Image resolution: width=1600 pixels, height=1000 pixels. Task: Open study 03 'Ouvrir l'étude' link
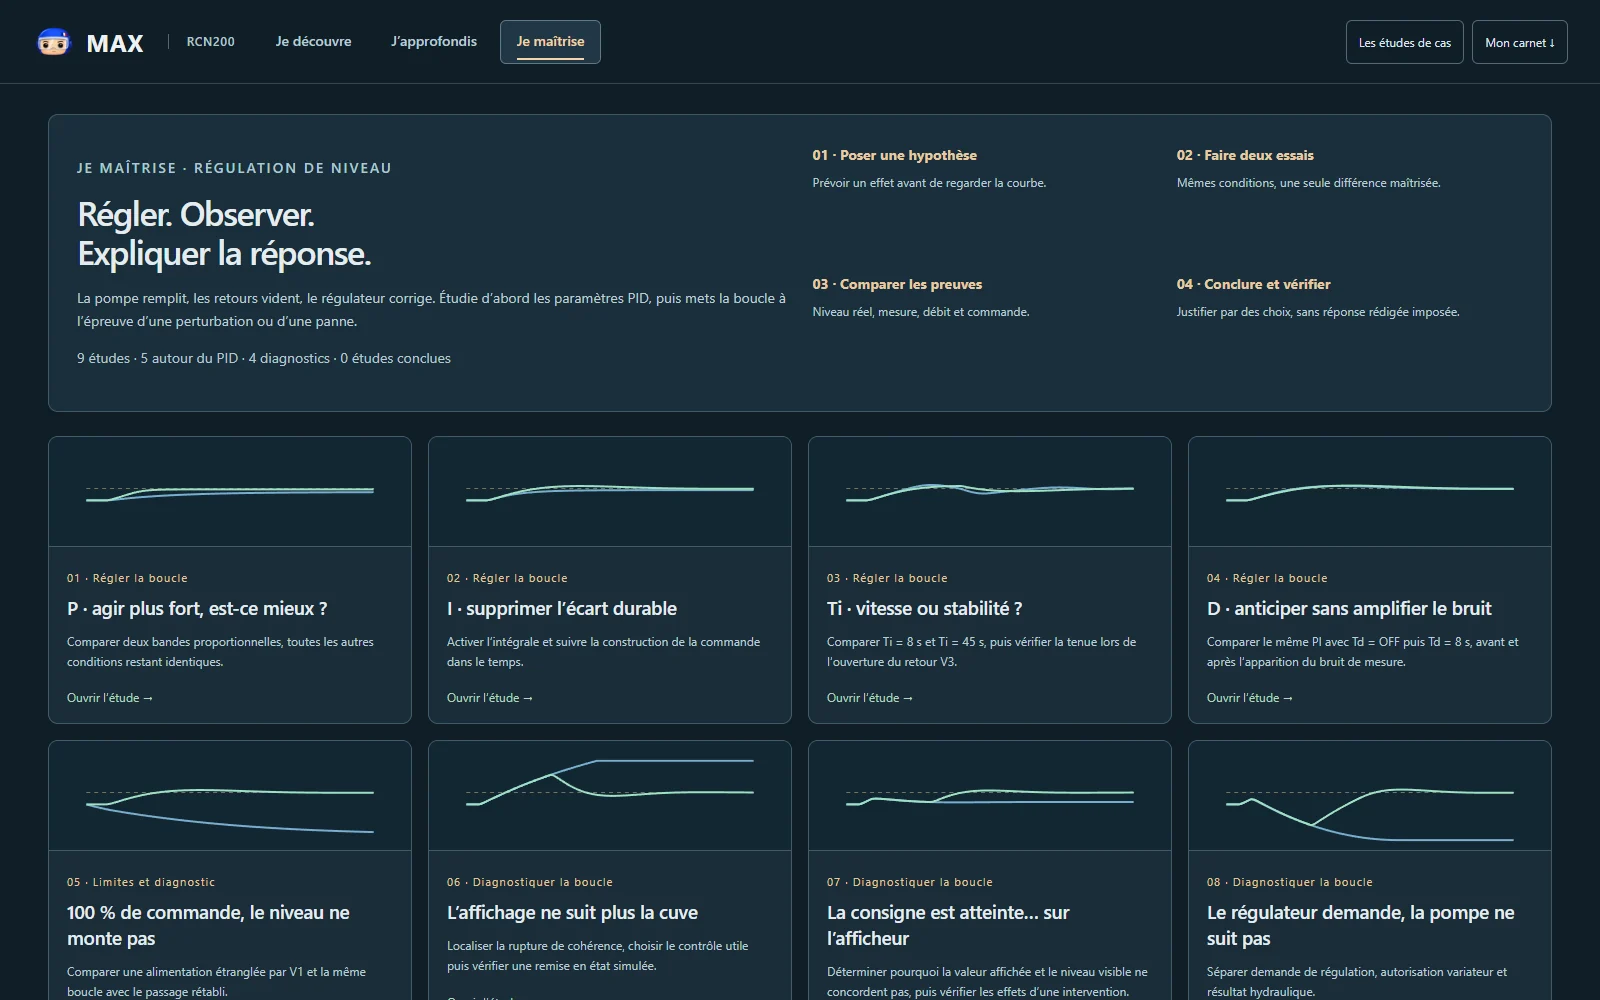(x=870, y=698)
